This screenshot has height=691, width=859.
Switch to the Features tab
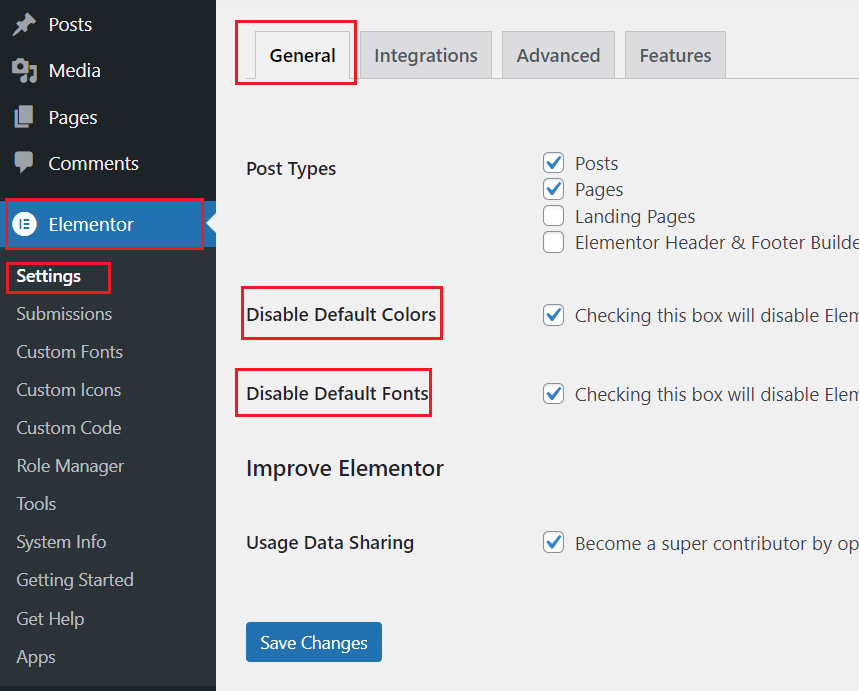click(675, 55)
